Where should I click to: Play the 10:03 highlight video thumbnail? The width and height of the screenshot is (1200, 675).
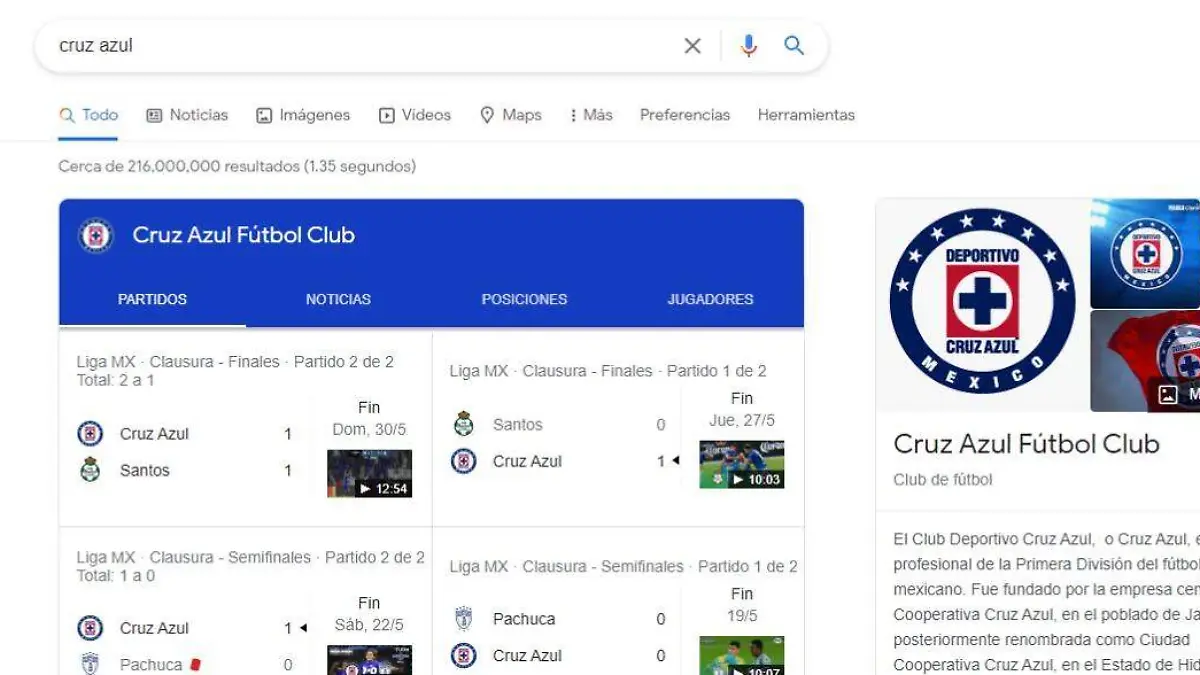click(x=741, y=464)
